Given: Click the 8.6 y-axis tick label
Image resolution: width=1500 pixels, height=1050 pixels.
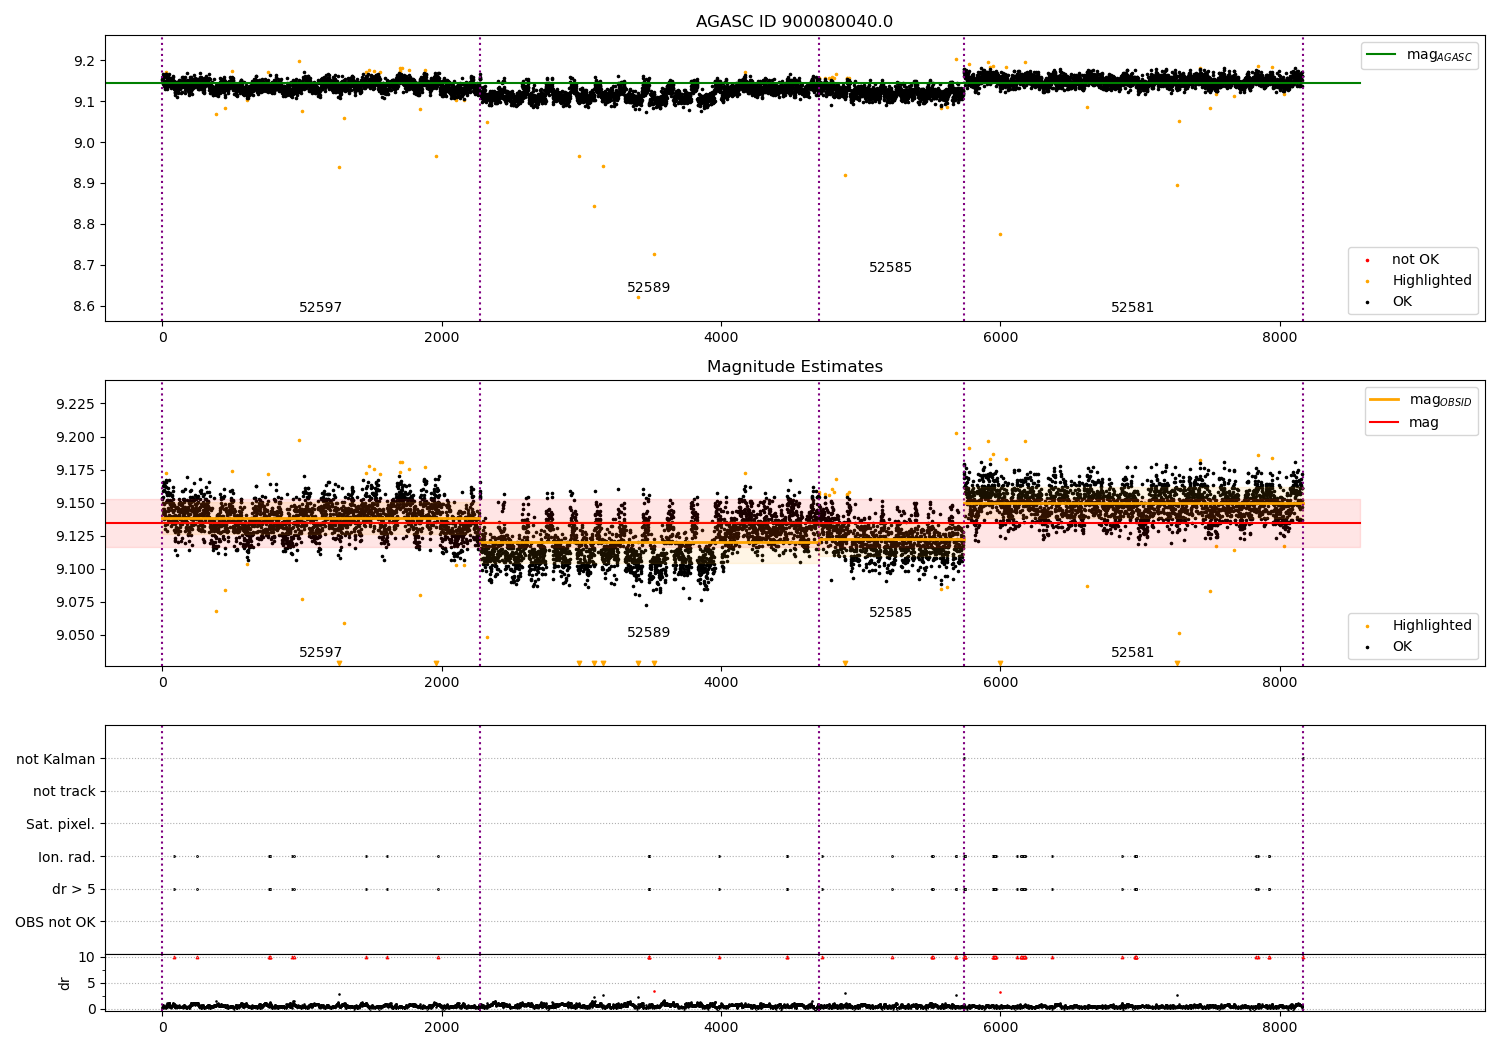Looking at the screenshot, I should tap(84, 307).
